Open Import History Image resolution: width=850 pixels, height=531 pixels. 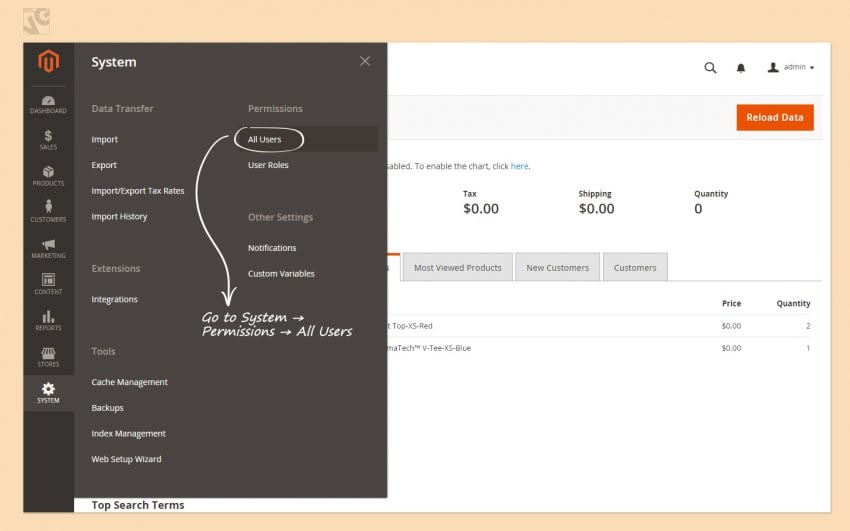click(119, 216)
